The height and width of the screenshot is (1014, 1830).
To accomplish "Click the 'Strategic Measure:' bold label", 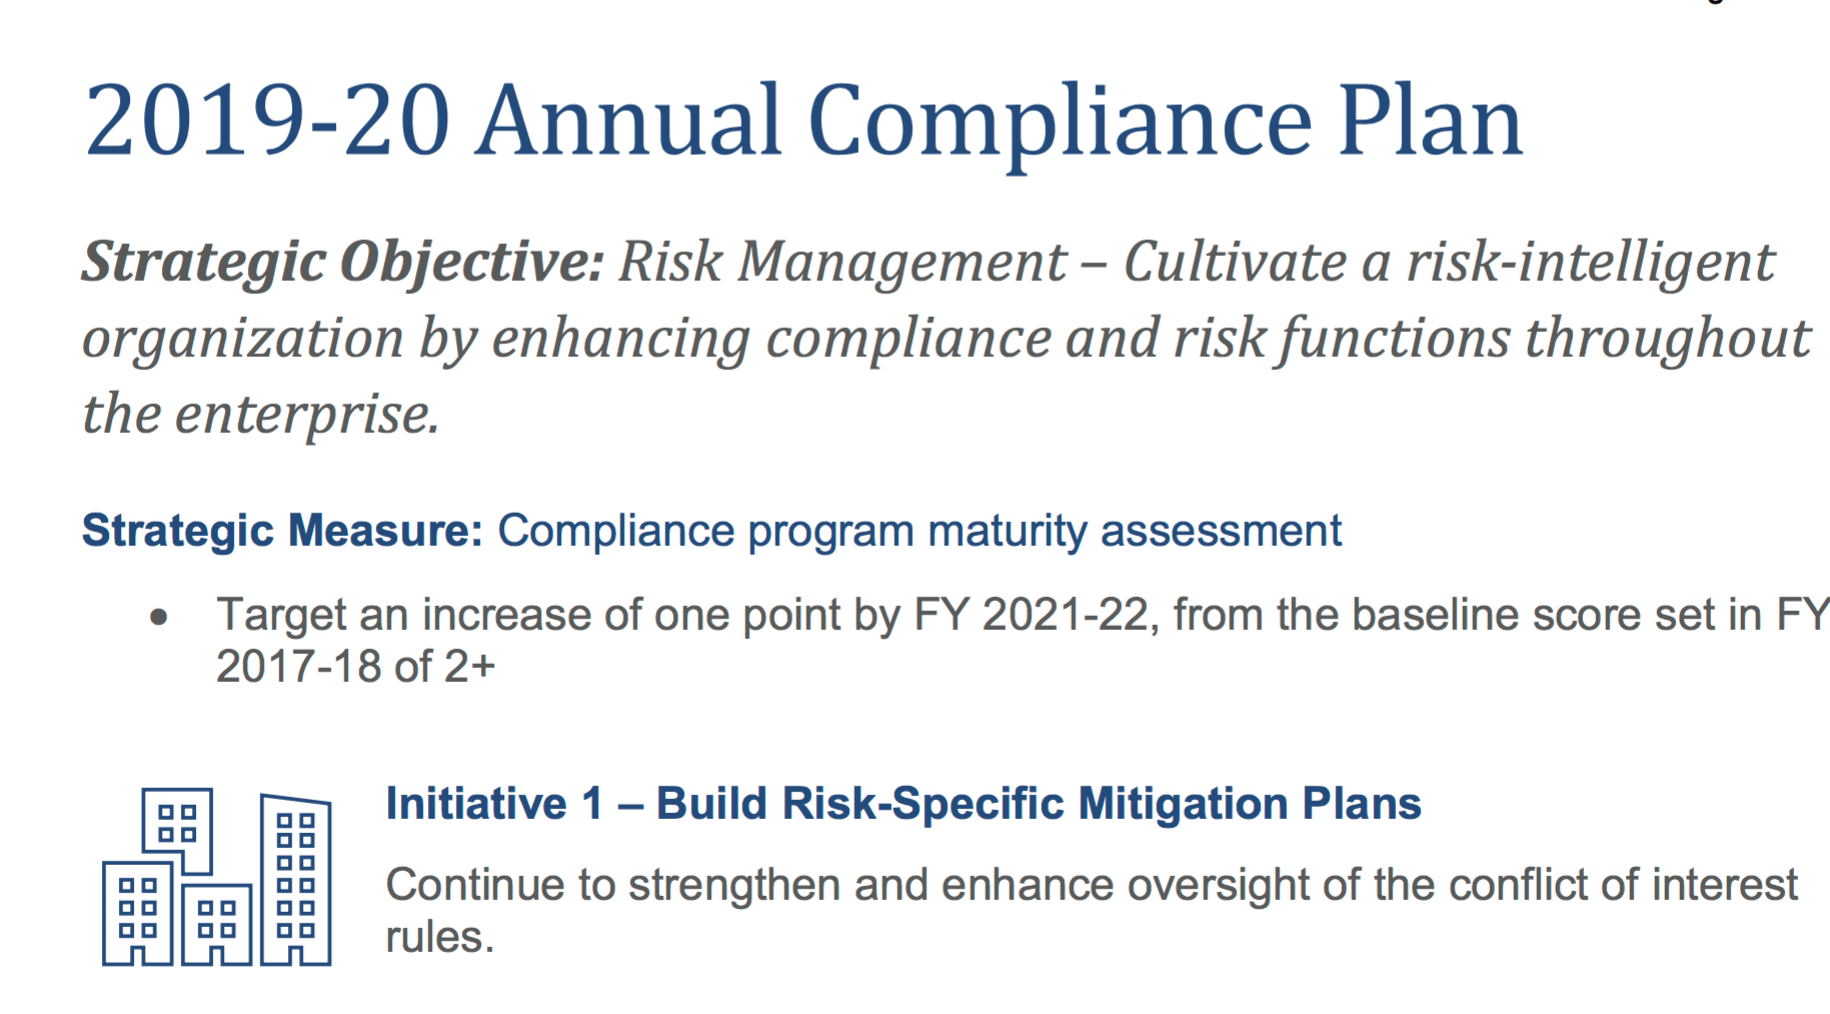I will point(282,531).
